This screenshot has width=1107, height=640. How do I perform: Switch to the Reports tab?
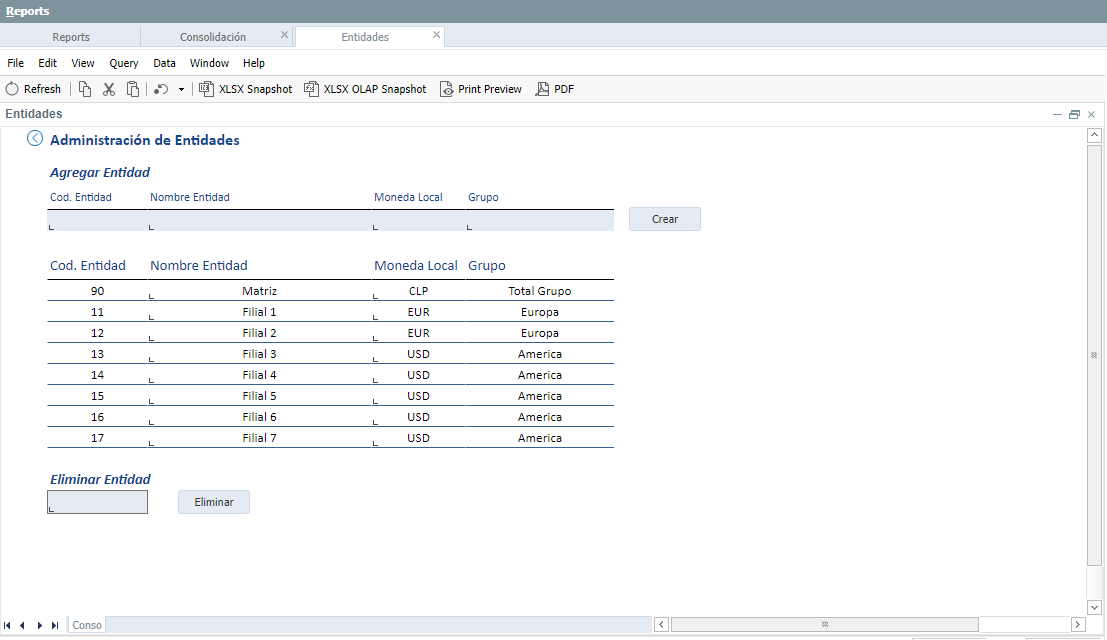(x=71, y=37)
